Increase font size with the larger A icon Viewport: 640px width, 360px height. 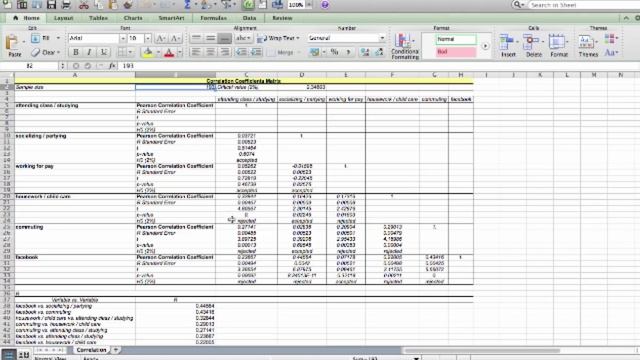click(161, 38)
